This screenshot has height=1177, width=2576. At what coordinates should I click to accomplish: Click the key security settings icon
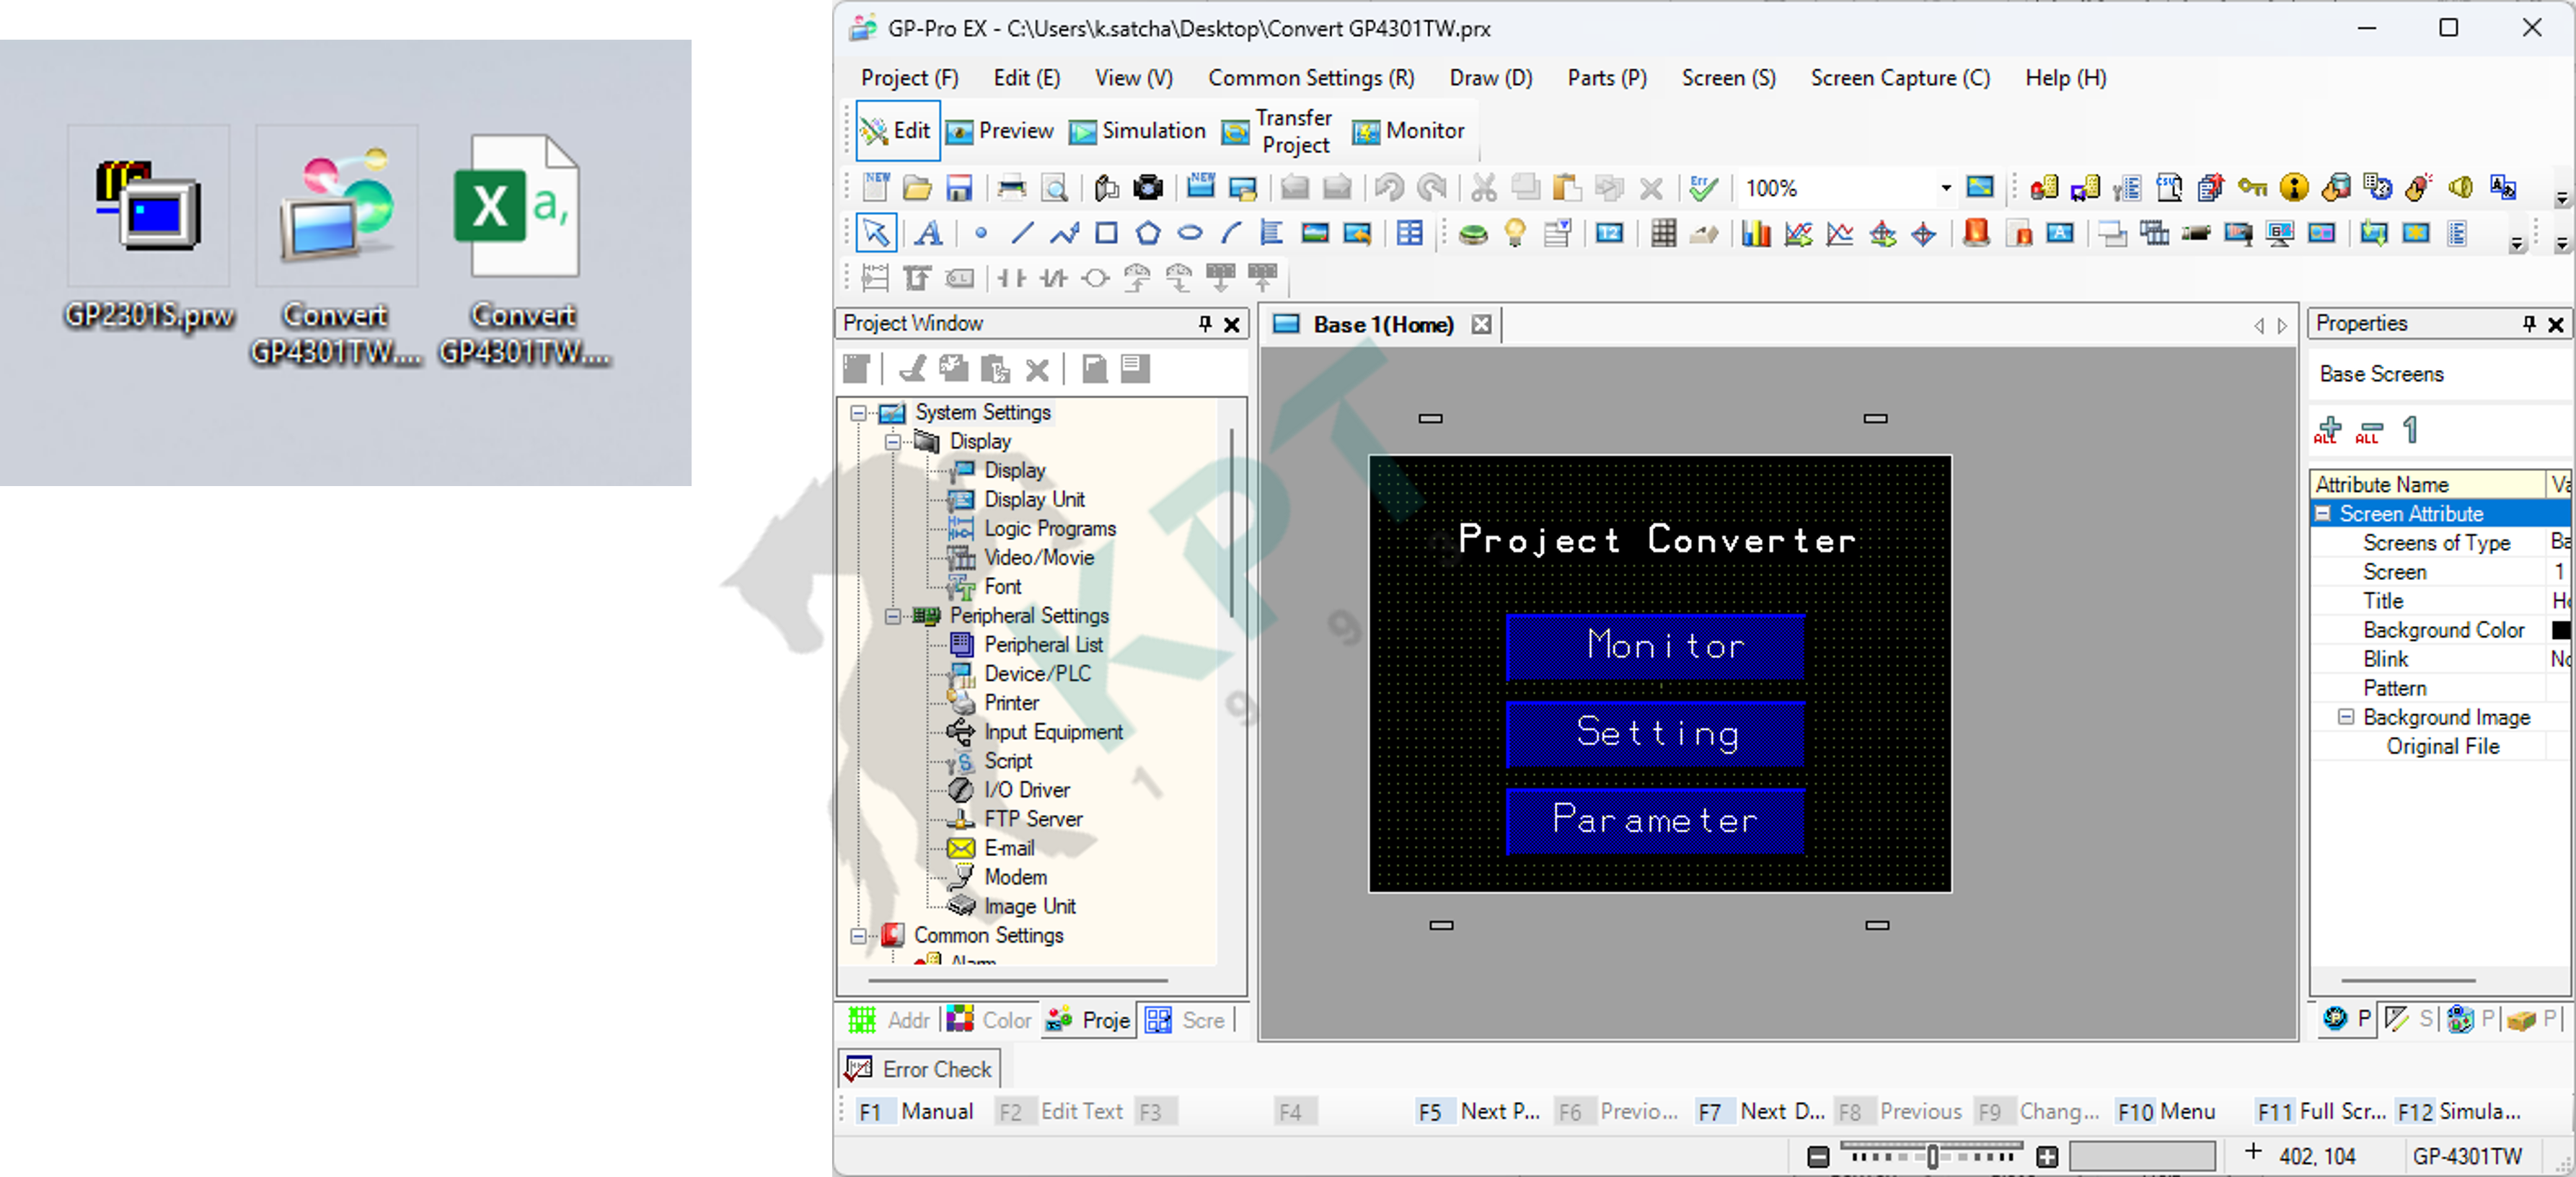pos(2252,187)
